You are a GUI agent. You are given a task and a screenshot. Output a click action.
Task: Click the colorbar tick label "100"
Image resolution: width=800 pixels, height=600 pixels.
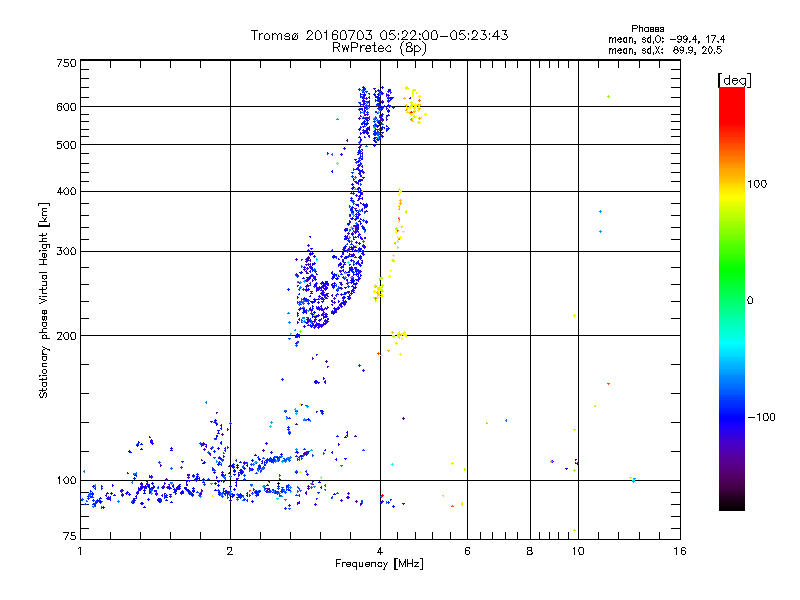757,184
